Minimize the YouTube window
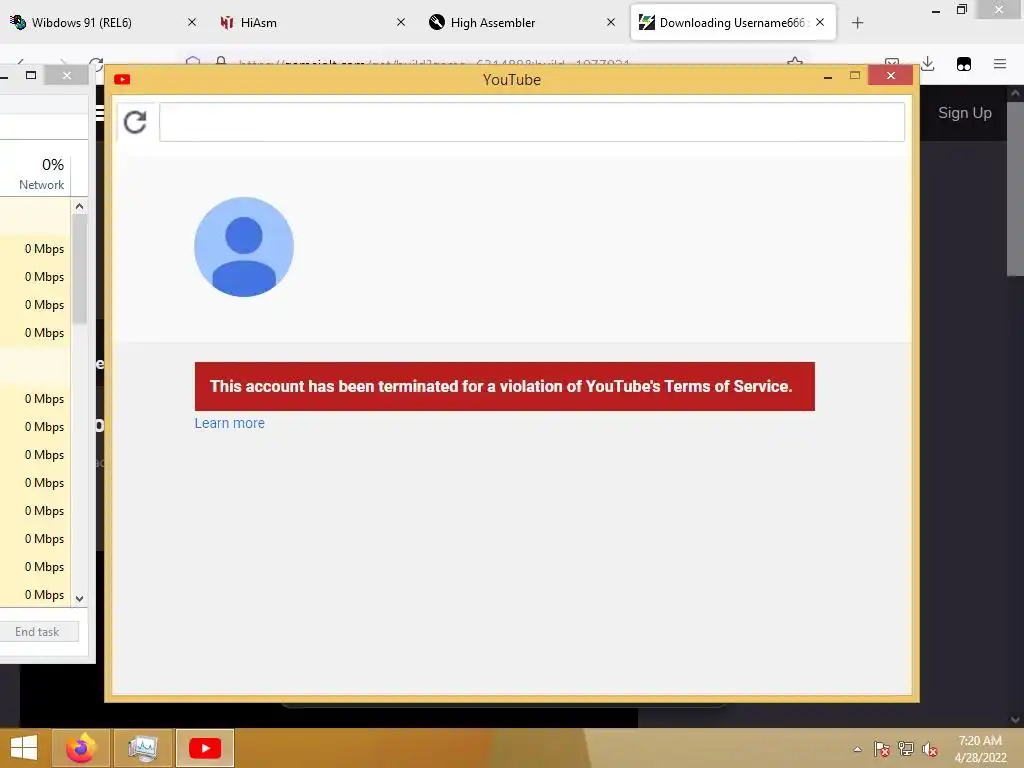The height and width of the screenshot is (768, 1024). 828,77
